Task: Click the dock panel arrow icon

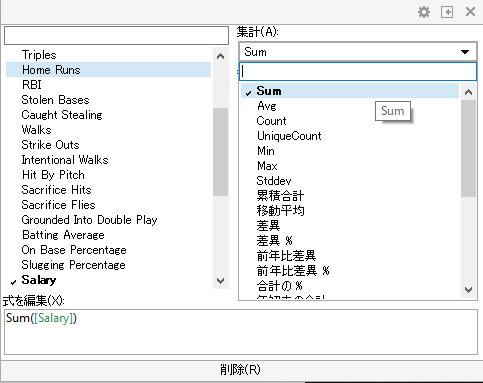Action: tap(447, 12)
